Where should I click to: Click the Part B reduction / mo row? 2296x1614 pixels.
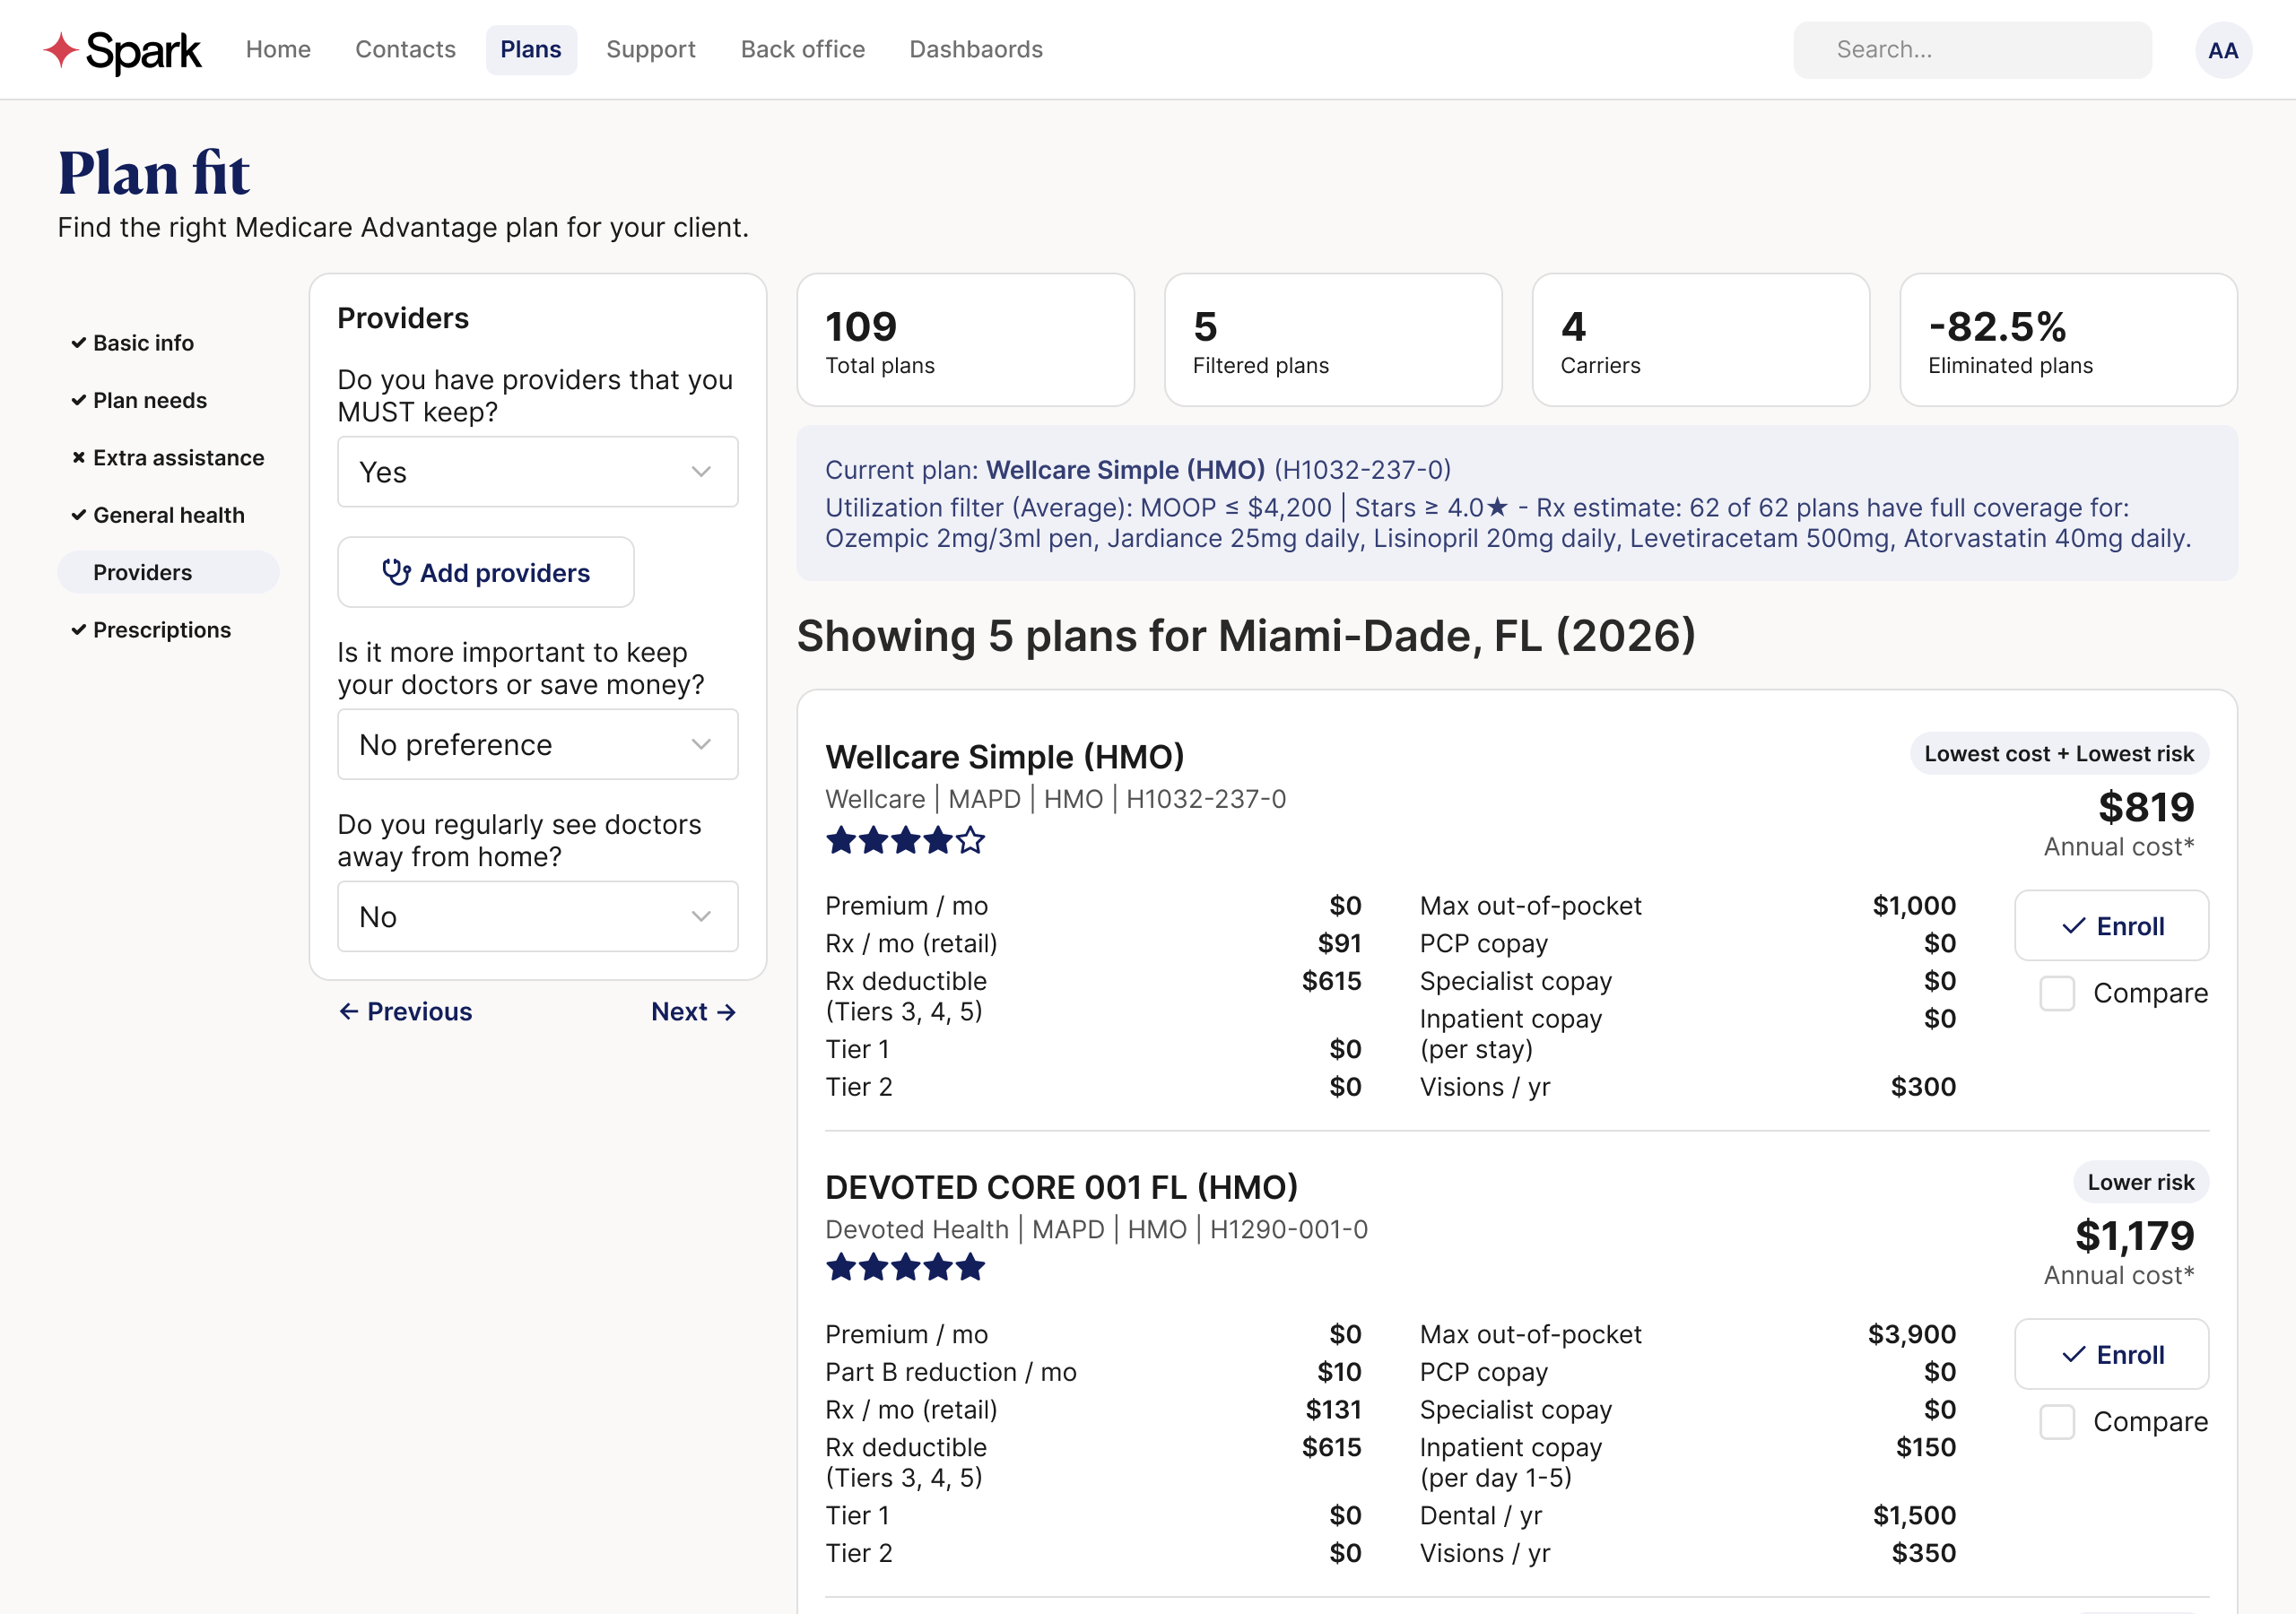(1093, 1372)
